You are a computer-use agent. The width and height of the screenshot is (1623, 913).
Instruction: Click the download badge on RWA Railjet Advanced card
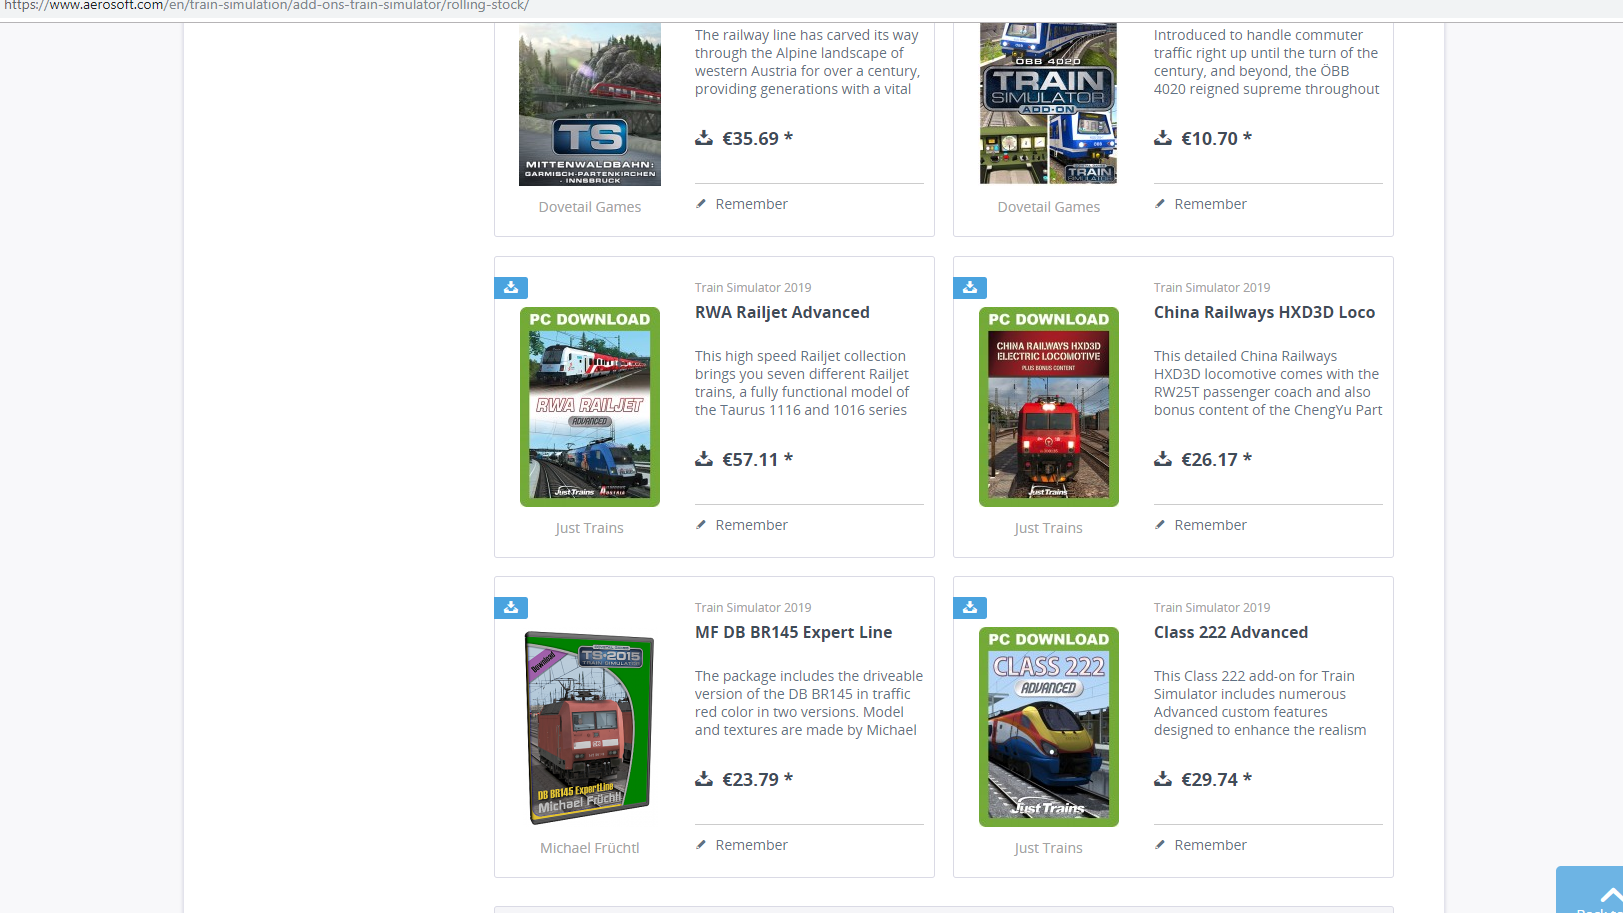(x=511, y=287)
